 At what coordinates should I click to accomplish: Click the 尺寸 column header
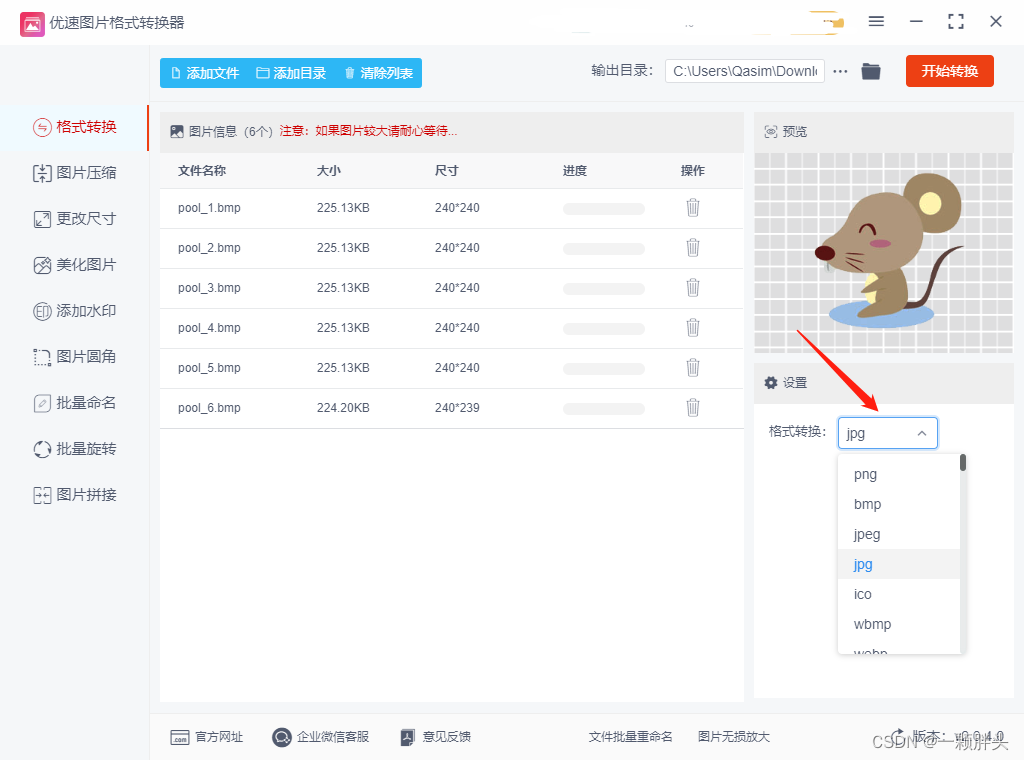click(x=447, y=170)
